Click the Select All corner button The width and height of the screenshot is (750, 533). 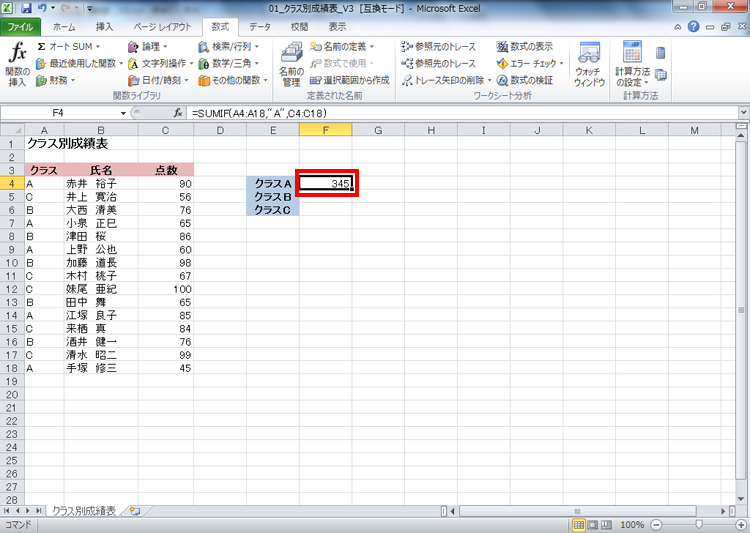click(x=12, y=130)
